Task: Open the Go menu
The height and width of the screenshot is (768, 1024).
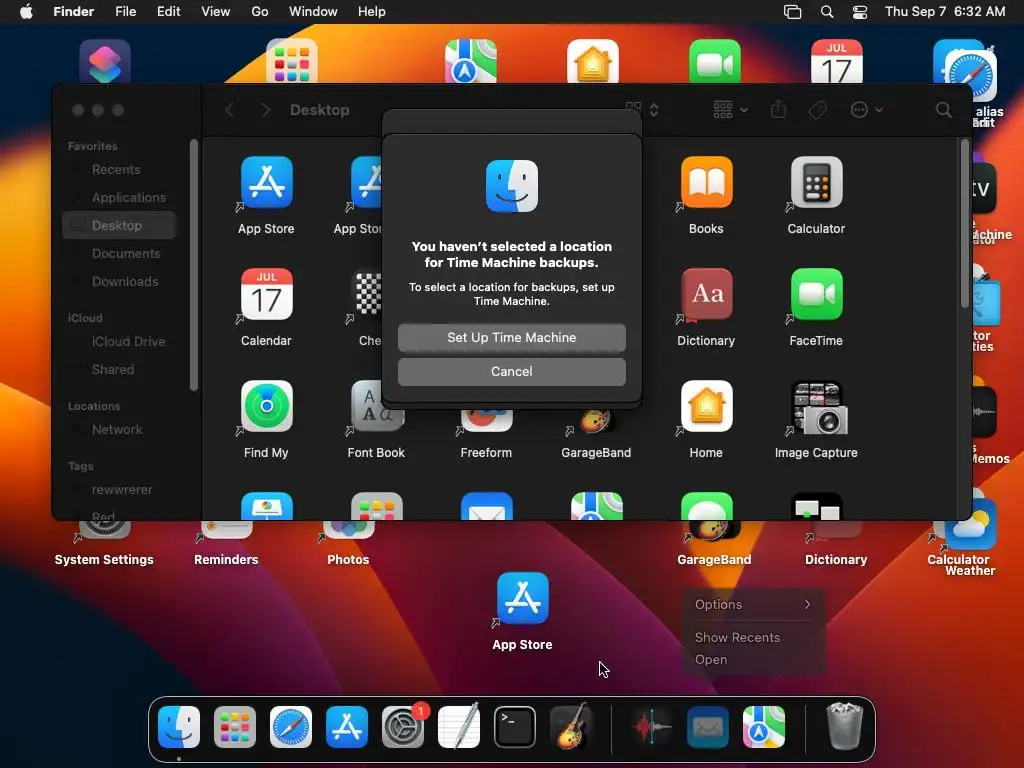Action: click(260, 12)
